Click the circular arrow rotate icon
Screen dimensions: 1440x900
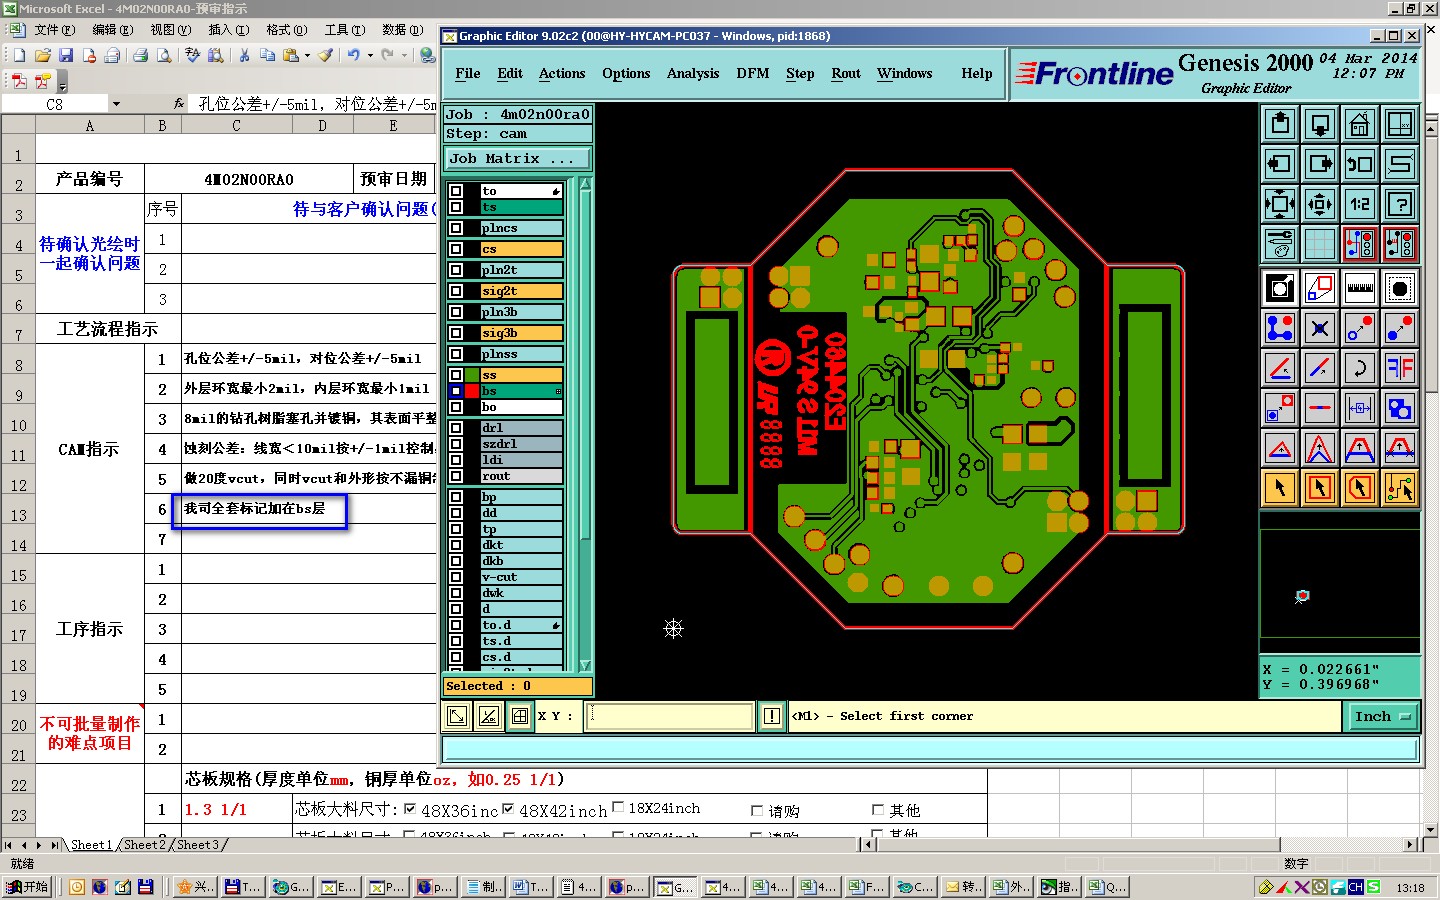[x=1360, y=368]
